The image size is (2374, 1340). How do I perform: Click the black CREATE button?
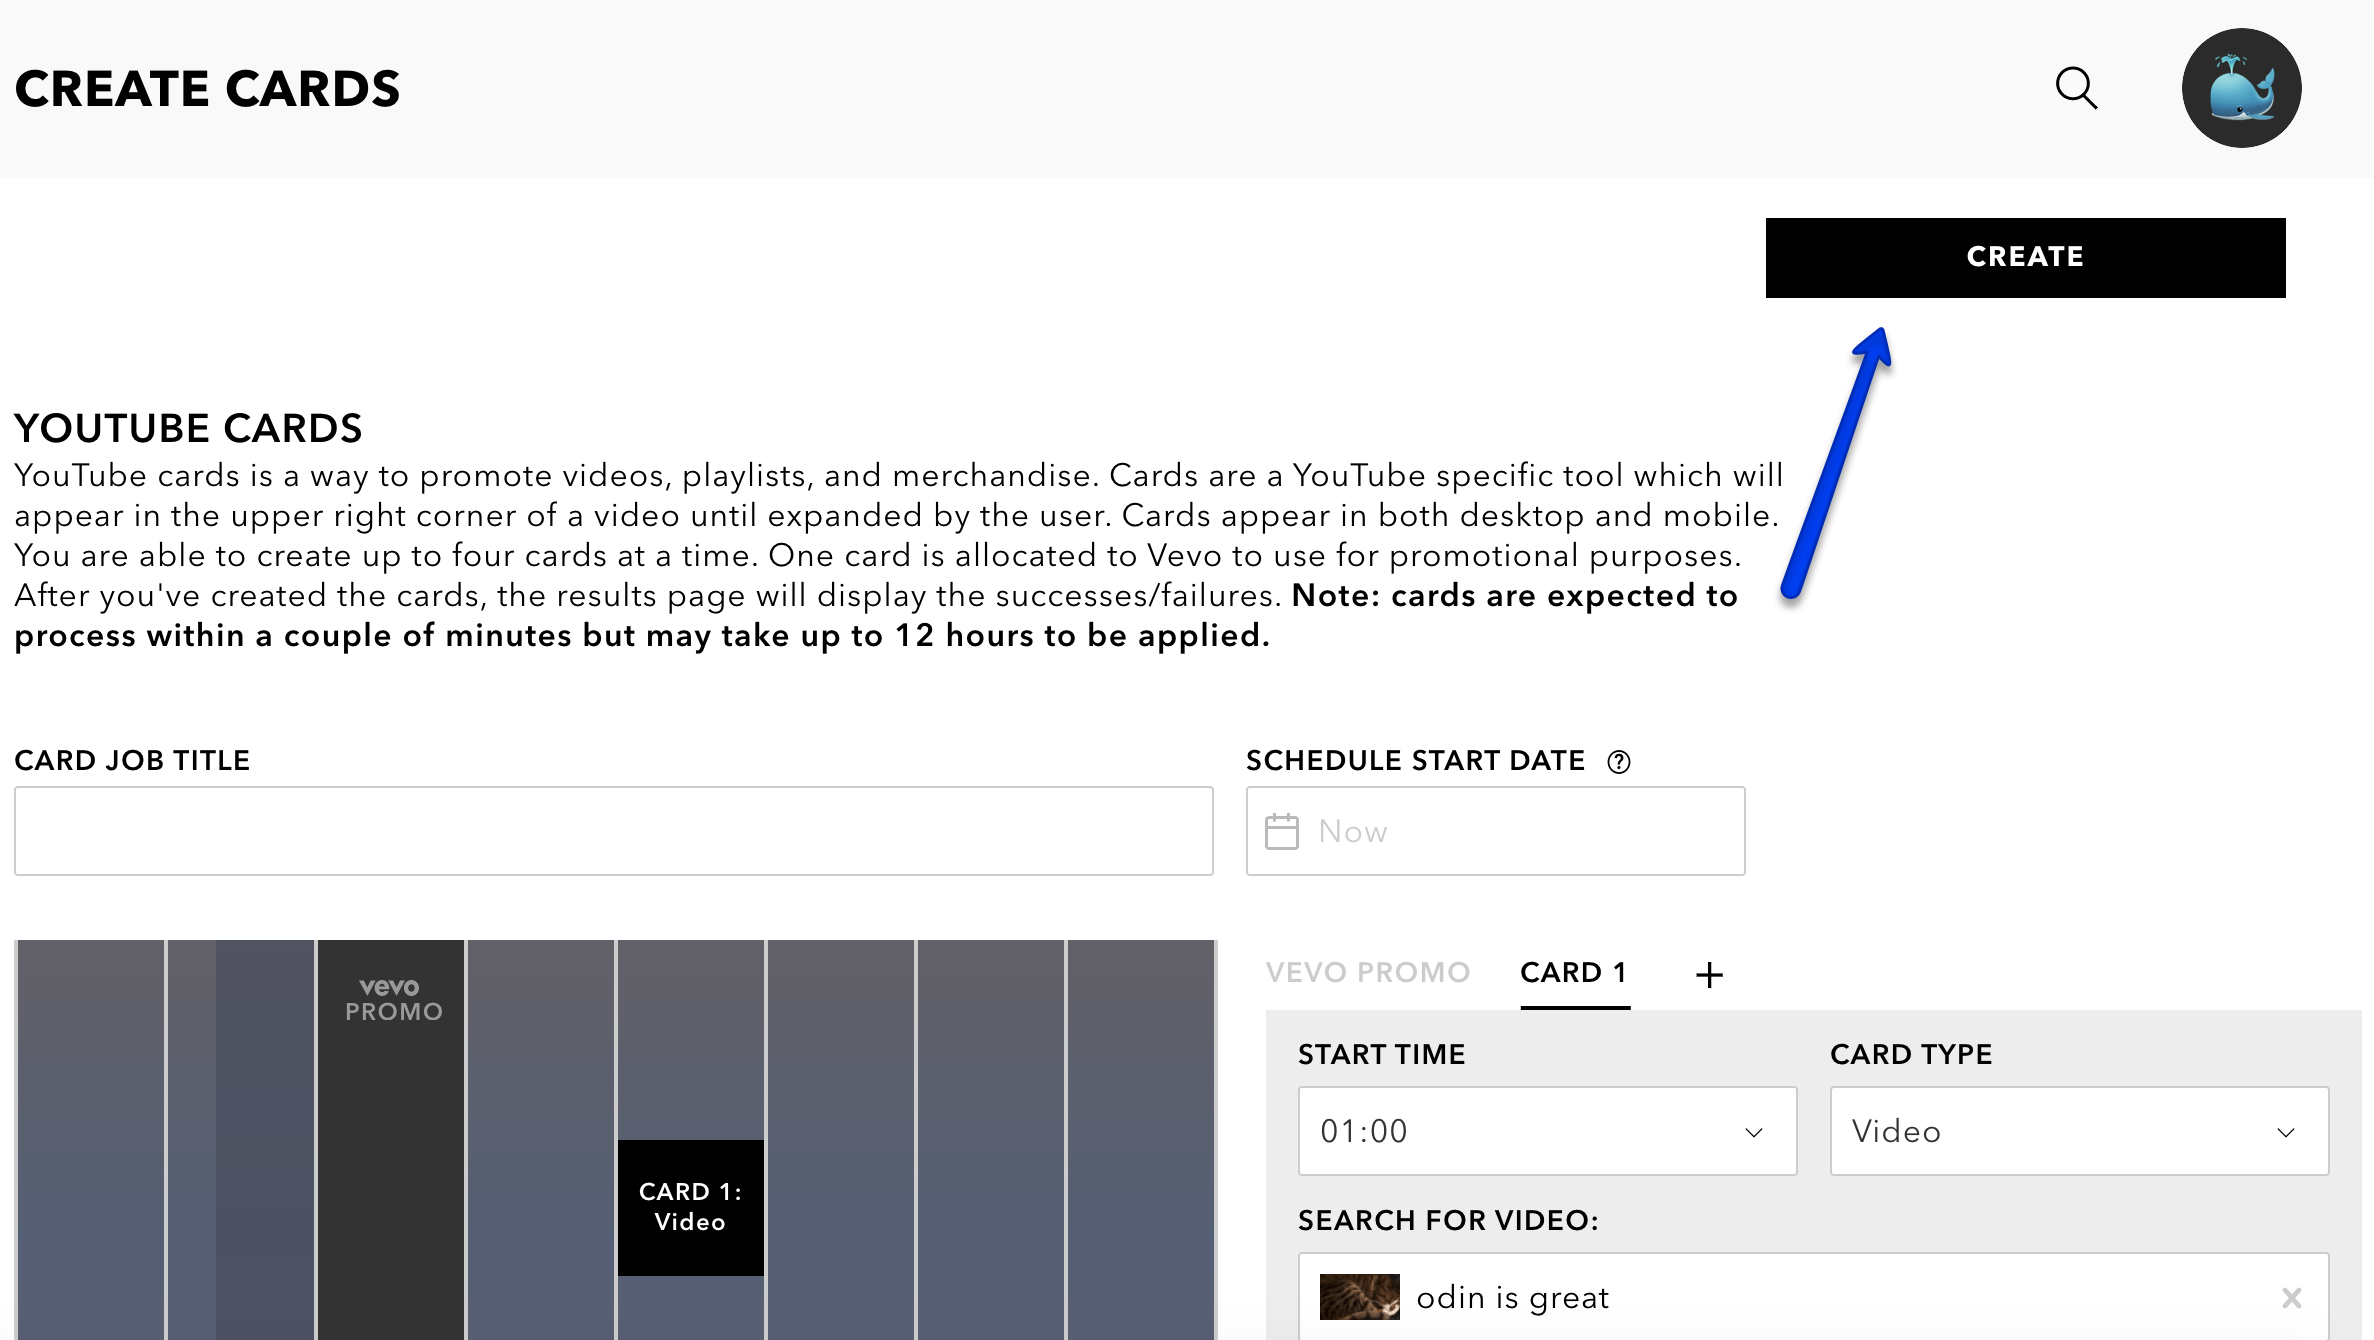2025,257
